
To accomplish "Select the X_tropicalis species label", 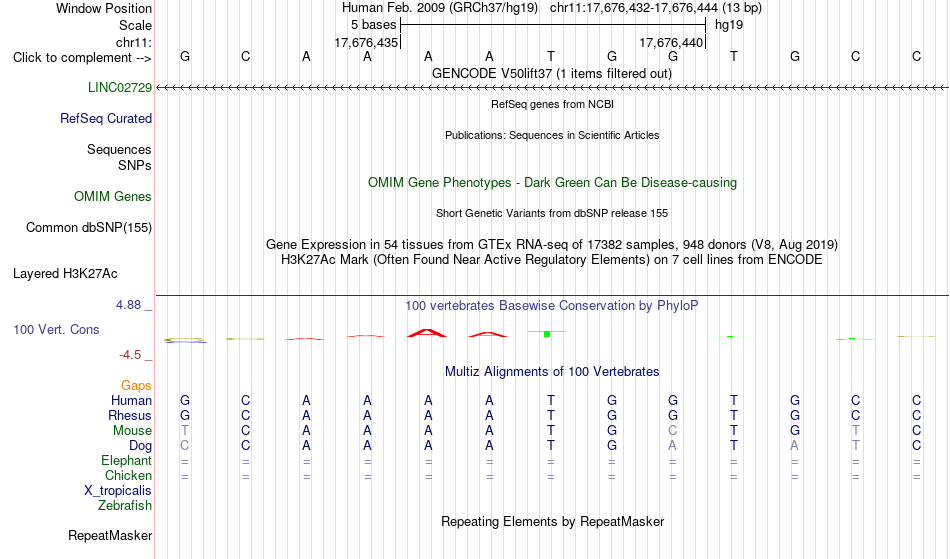I will tap(118, 491).
